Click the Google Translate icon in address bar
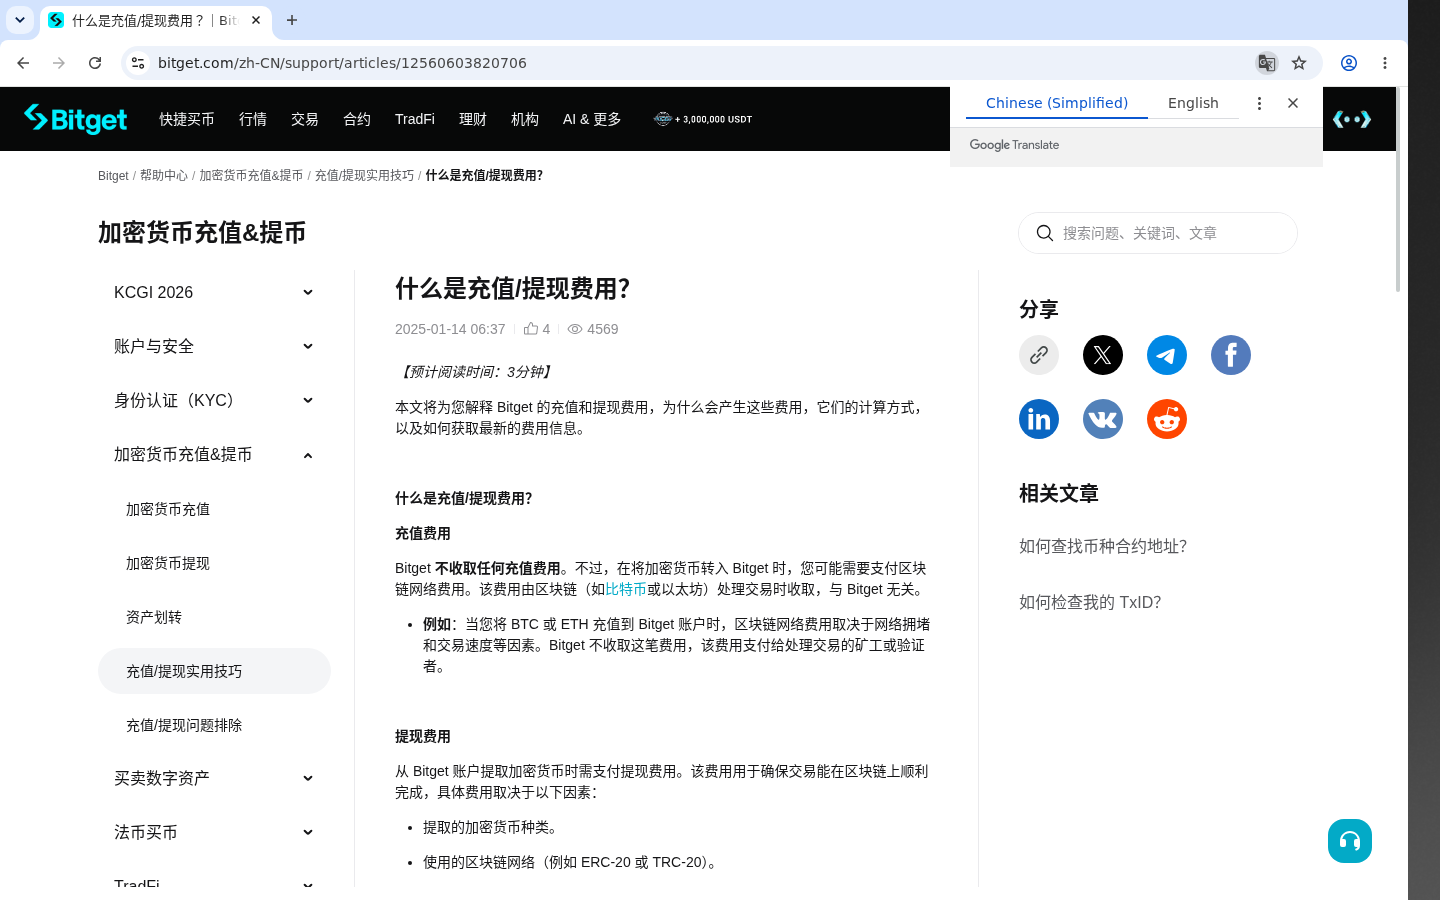The width and height of the screenshot is (1440, 900). [x=1266, y=63]
